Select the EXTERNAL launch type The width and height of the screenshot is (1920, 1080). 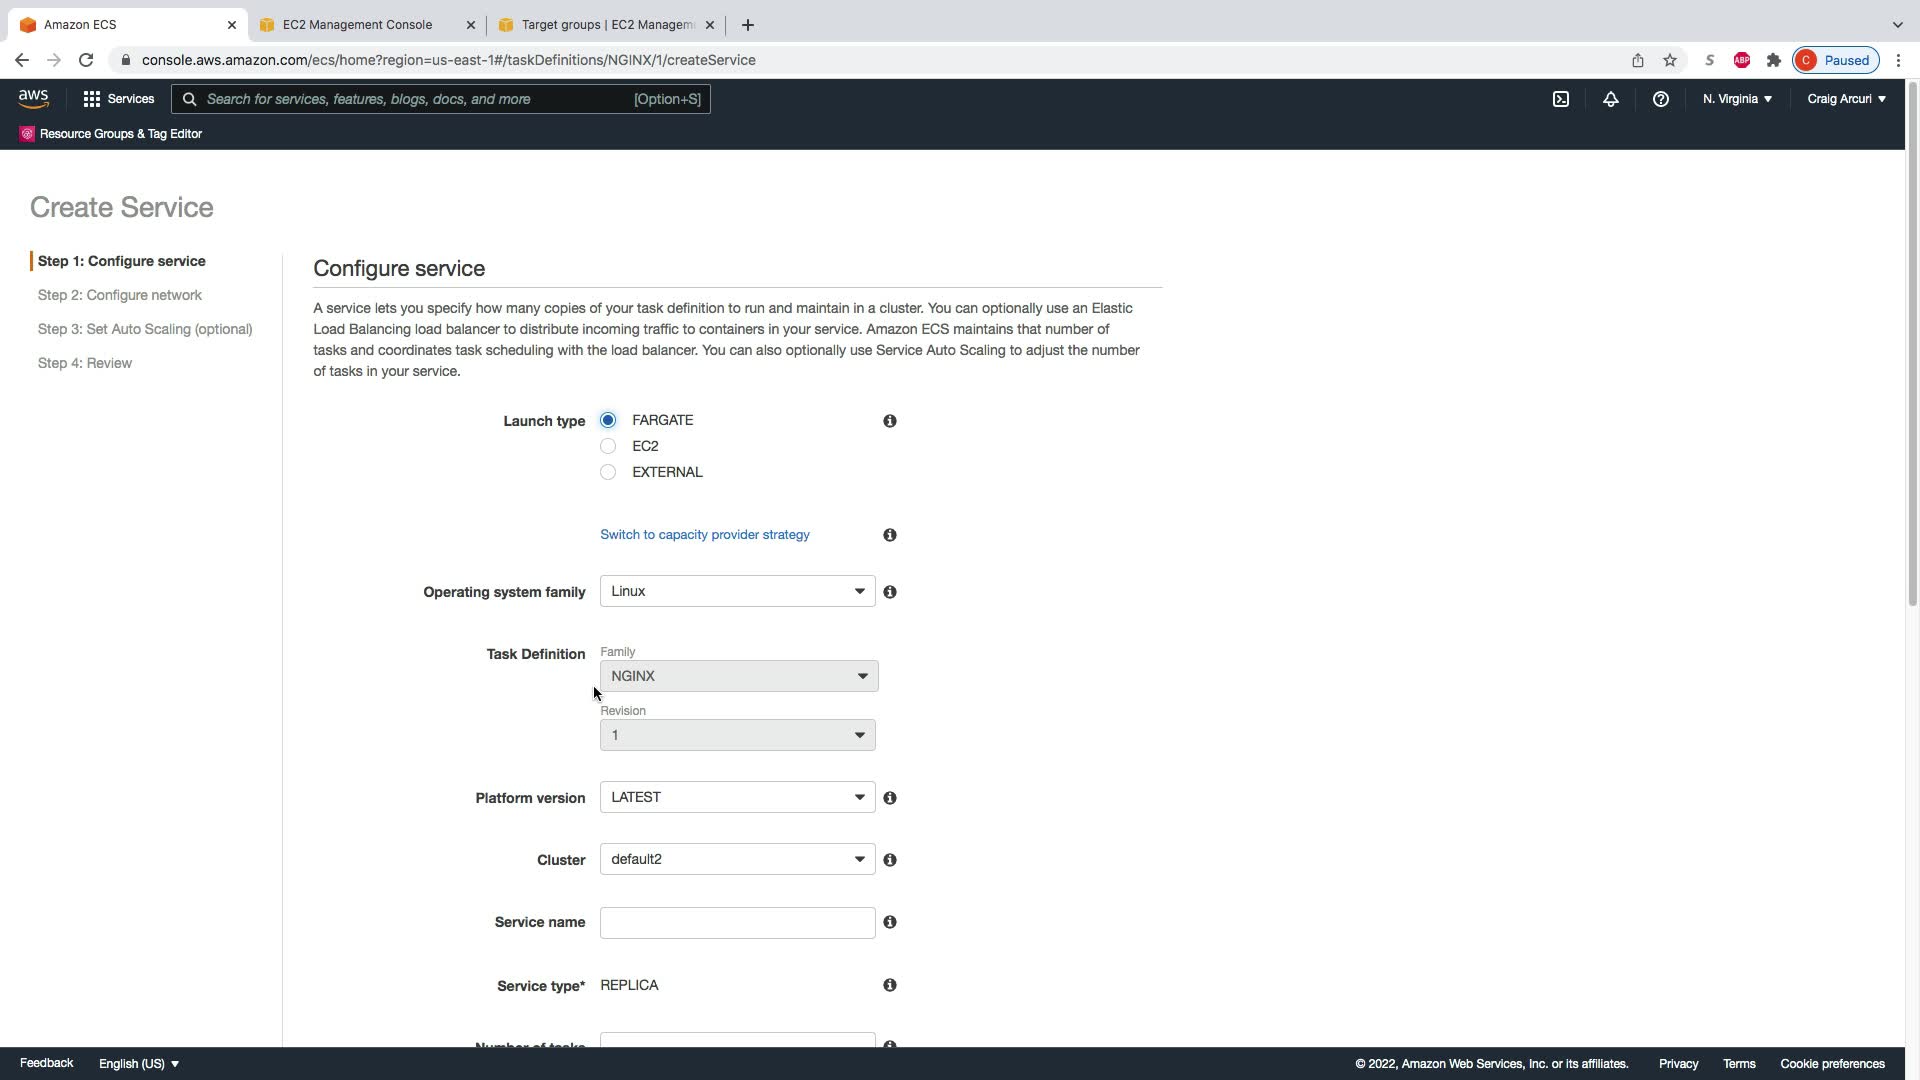point(608,472)
